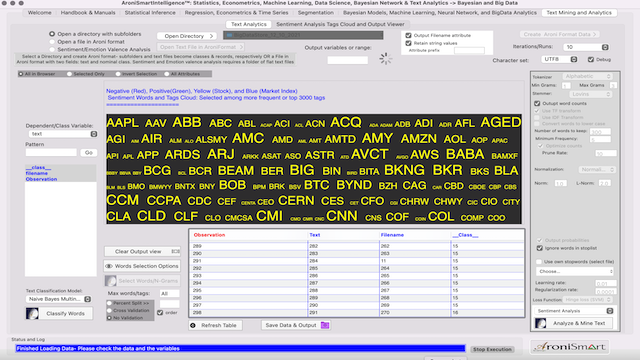Screen dimensions: 640x360
Task: Toggle 'Ignore words in stoplist' checkbox
Action: [x=540, y=248]
